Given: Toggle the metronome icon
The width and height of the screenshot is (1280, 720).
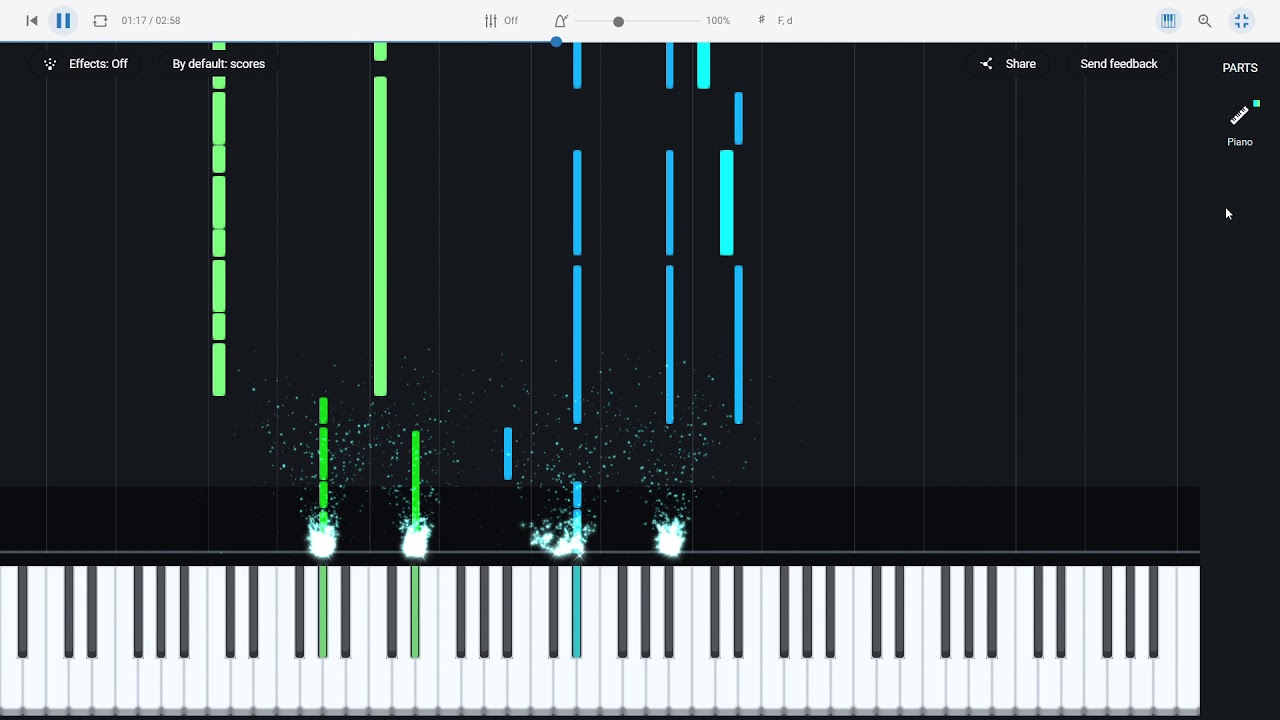Looking at the screenshot, I should click(561, 20).
